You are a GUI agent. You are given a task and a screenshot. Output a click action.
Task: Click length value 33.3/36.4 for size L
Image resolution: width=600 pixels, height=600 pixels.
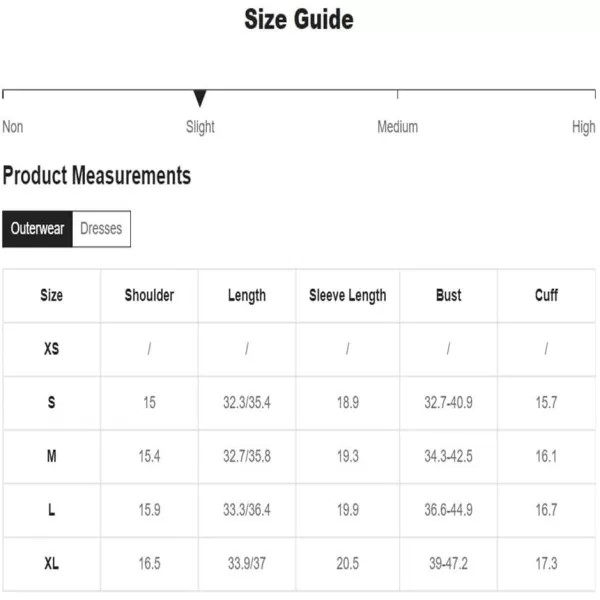(x=247, y=510)
